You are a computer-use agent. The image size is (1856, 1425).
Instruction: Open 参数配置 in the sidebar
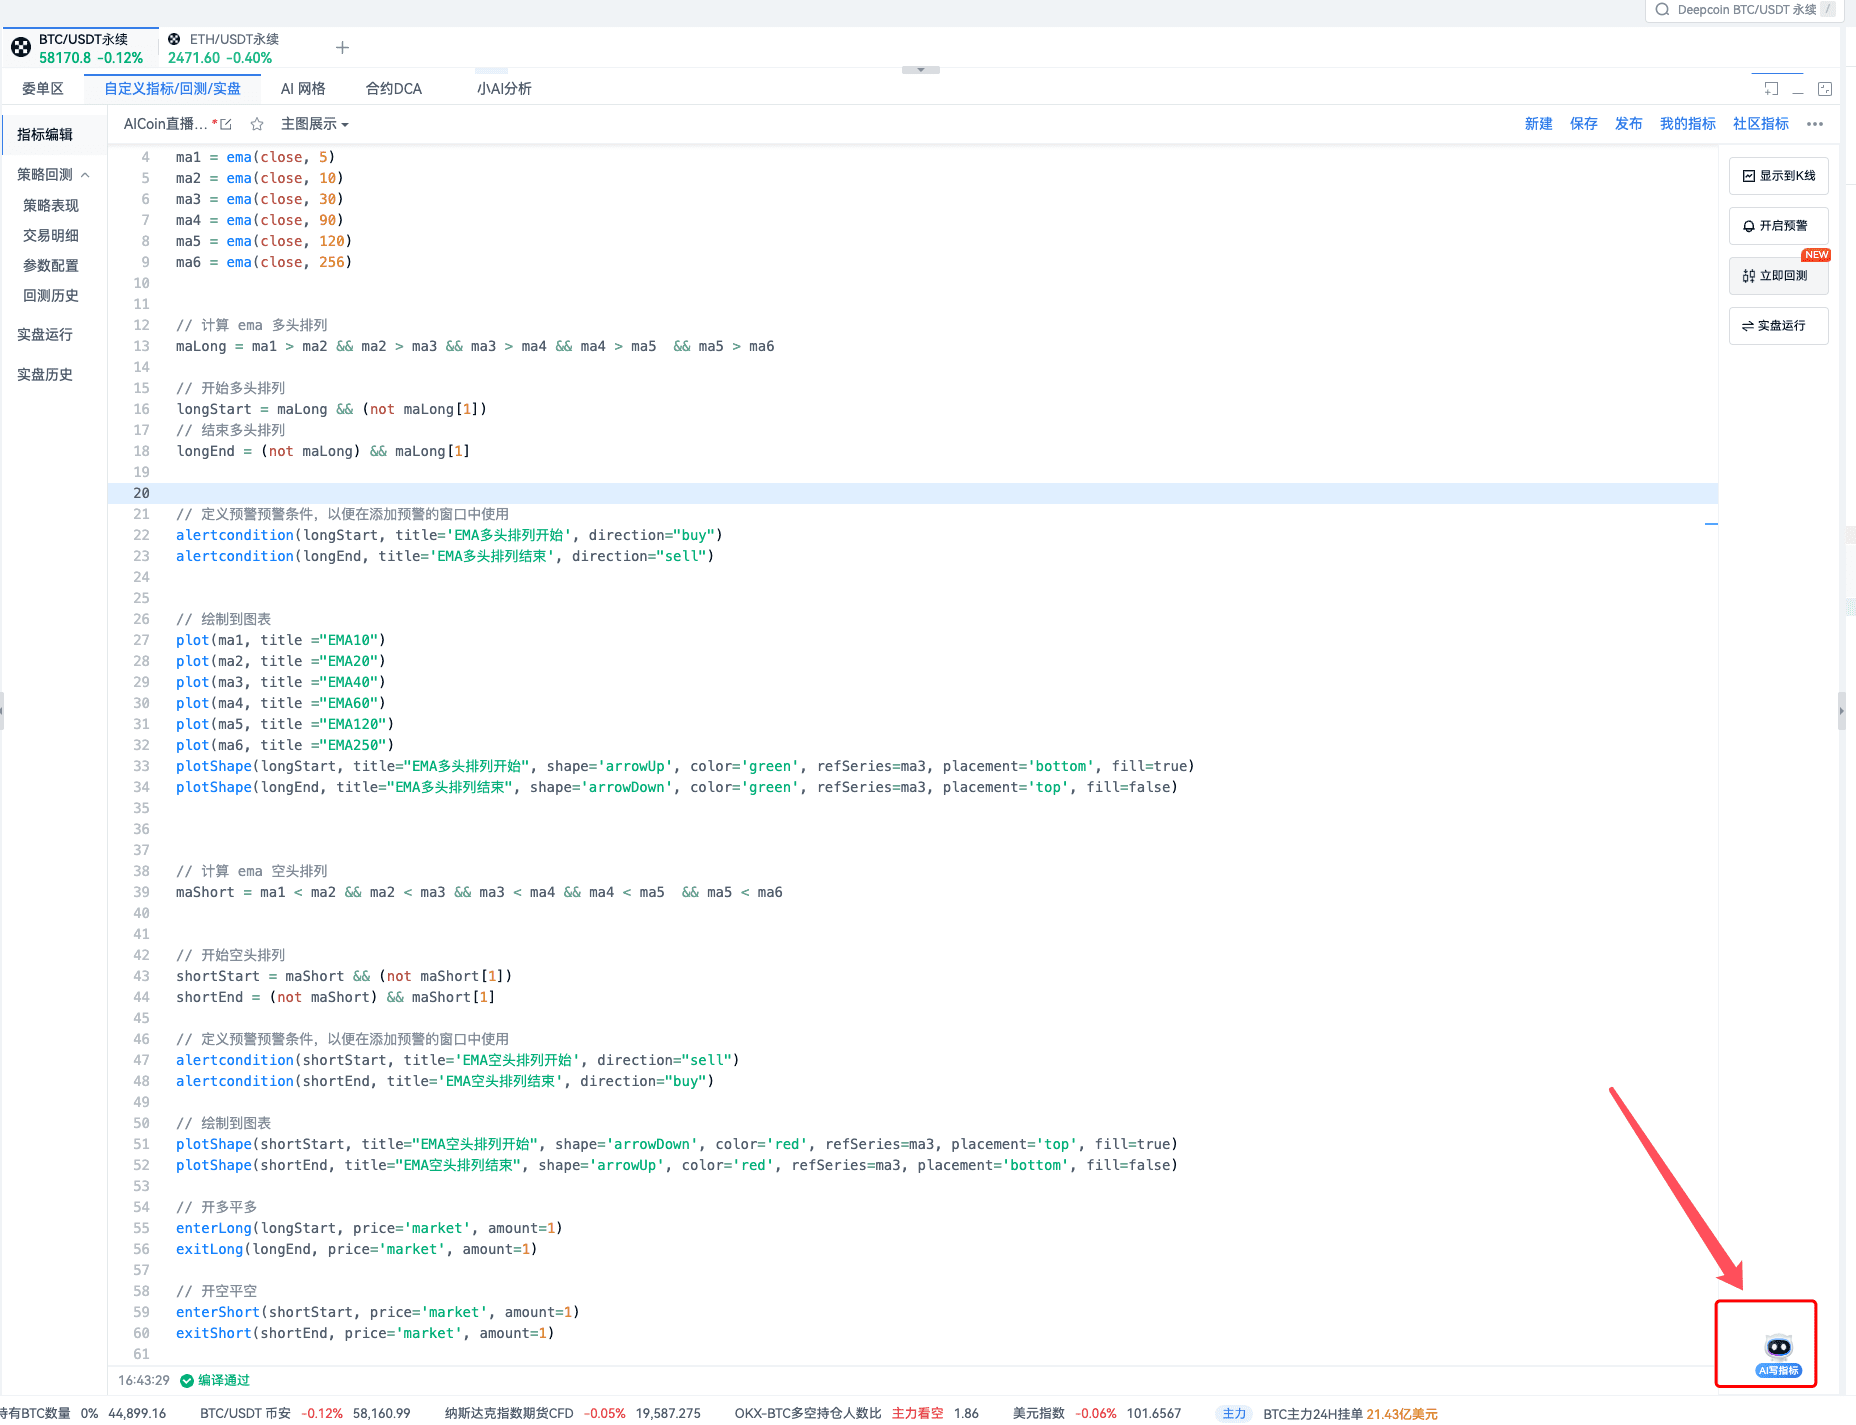click(51, 265)
